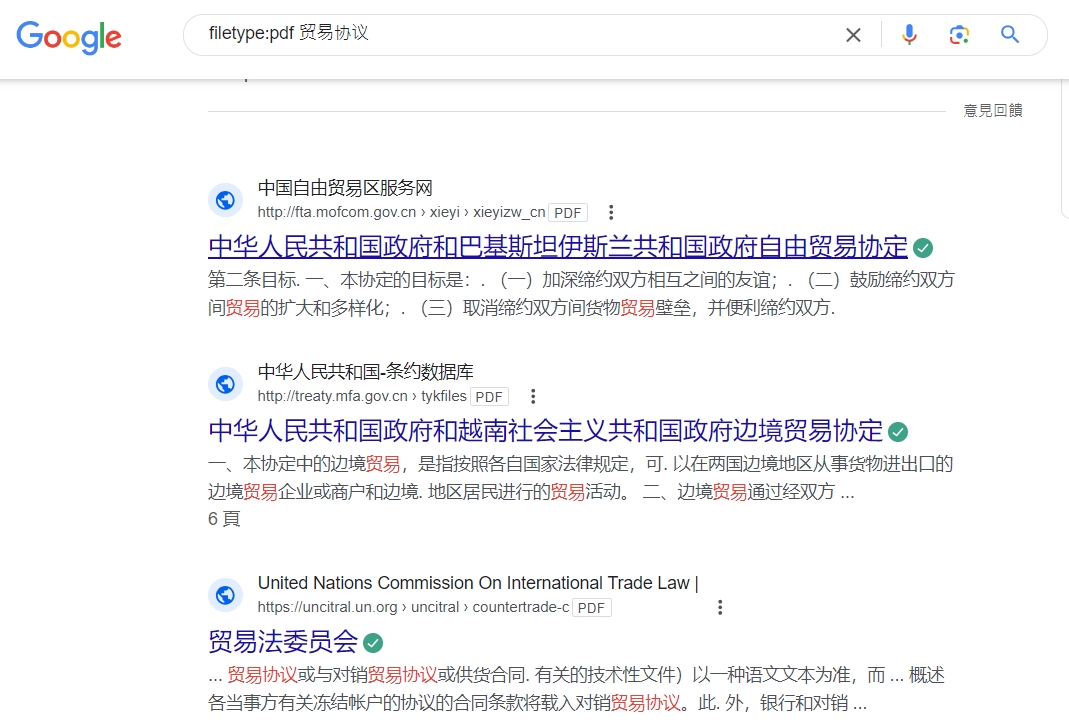The height and width of the screenshot is (726, 1069).
Task: Open more options for fta.mofcom.gov.cn result
Action: click(x=611, y=213)
